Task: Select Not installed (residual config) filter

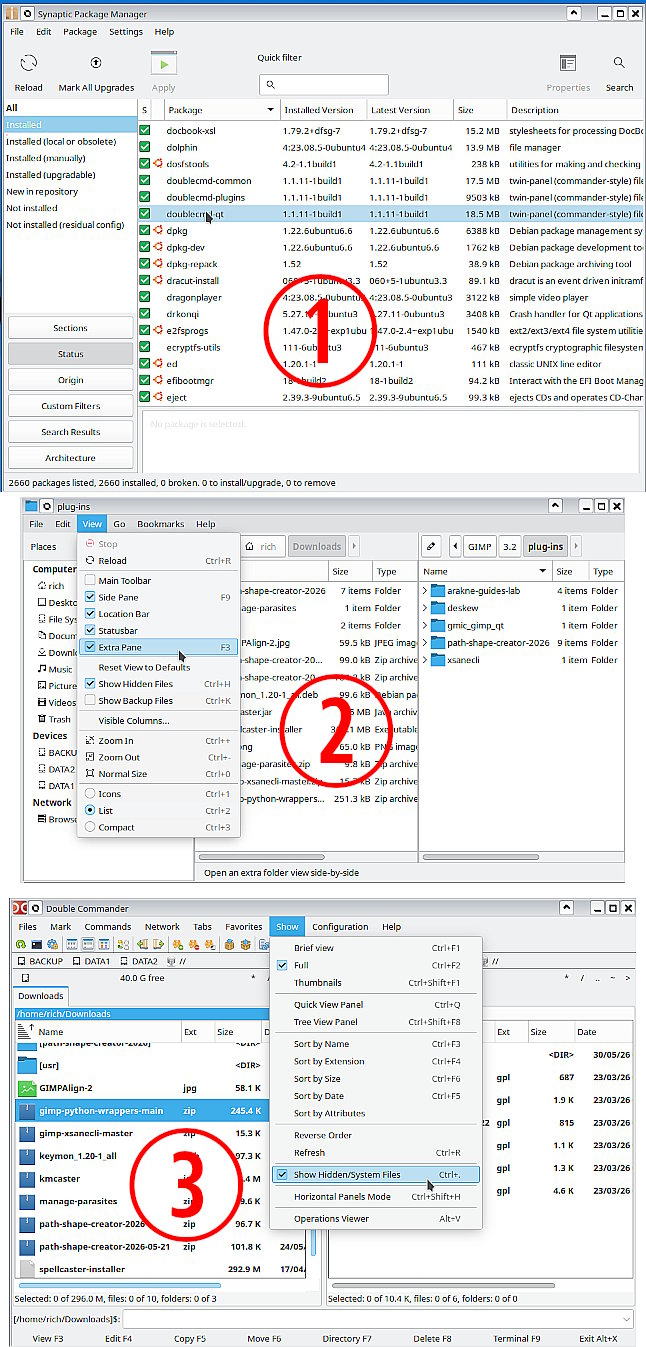Action: 65,225
